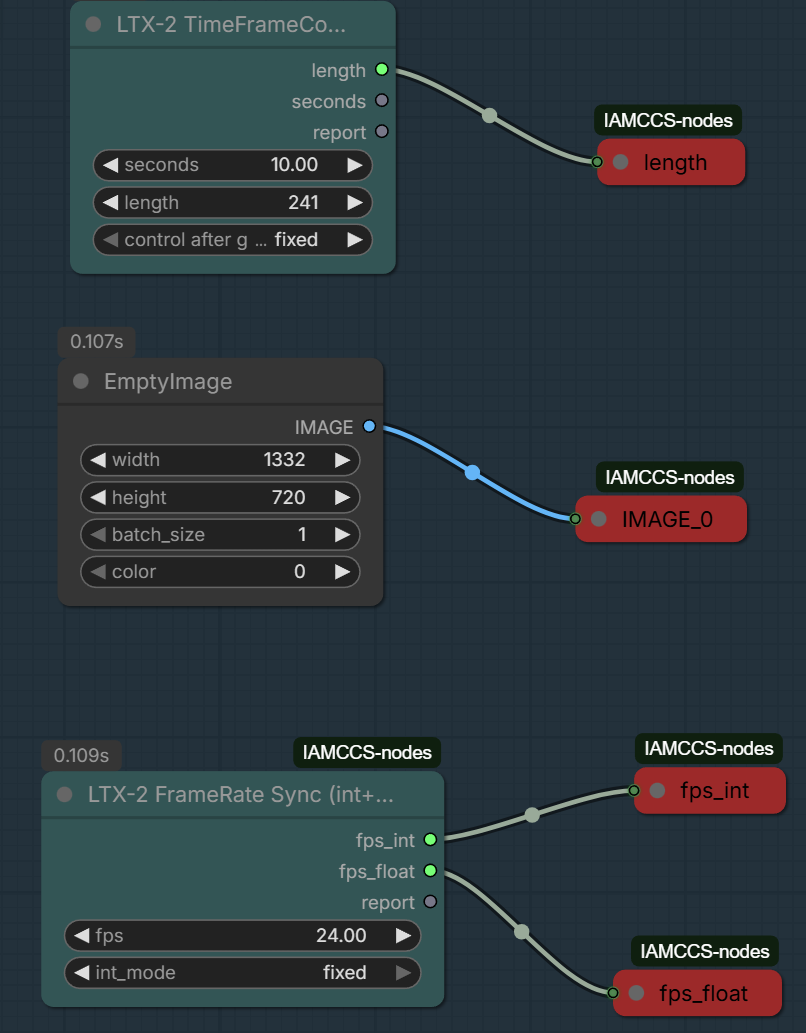This screenshot has width=806, height=1033.
Task: Click the seconds output port on TimeFrame node
Action: click(x=381, y=101)
